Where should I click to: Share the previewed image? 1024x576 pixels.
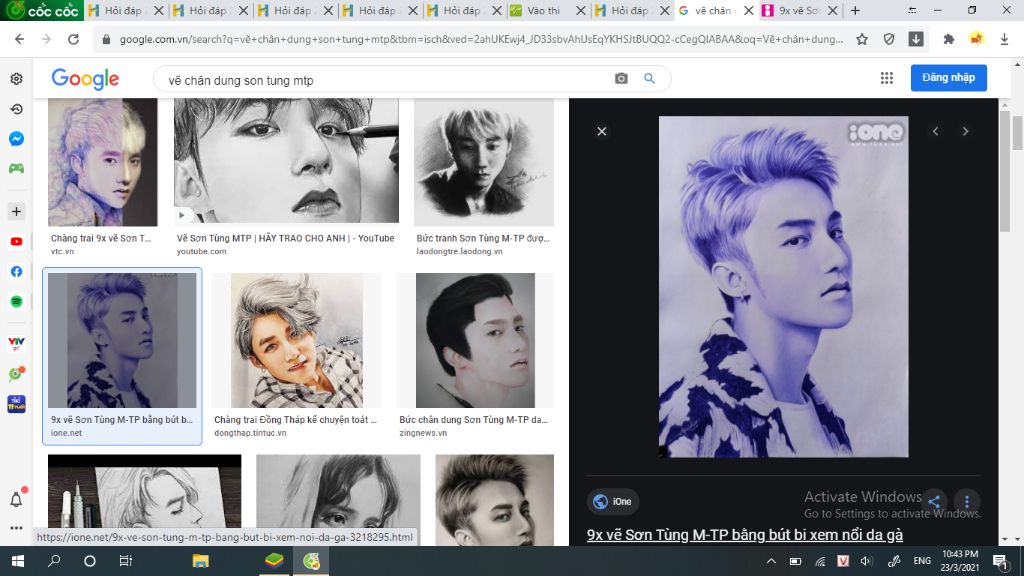click(x=934, y=502)
